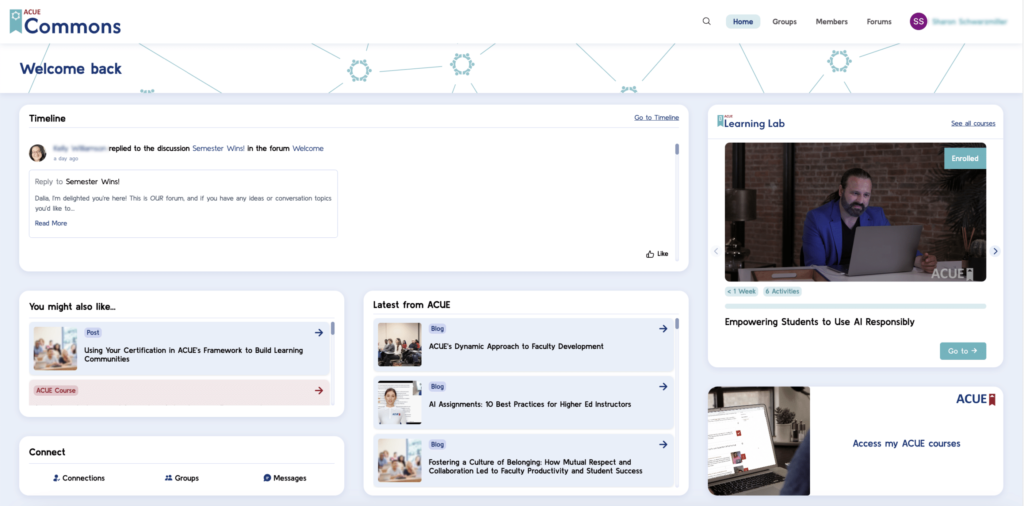Open the SS user avatar

[918, 21]
